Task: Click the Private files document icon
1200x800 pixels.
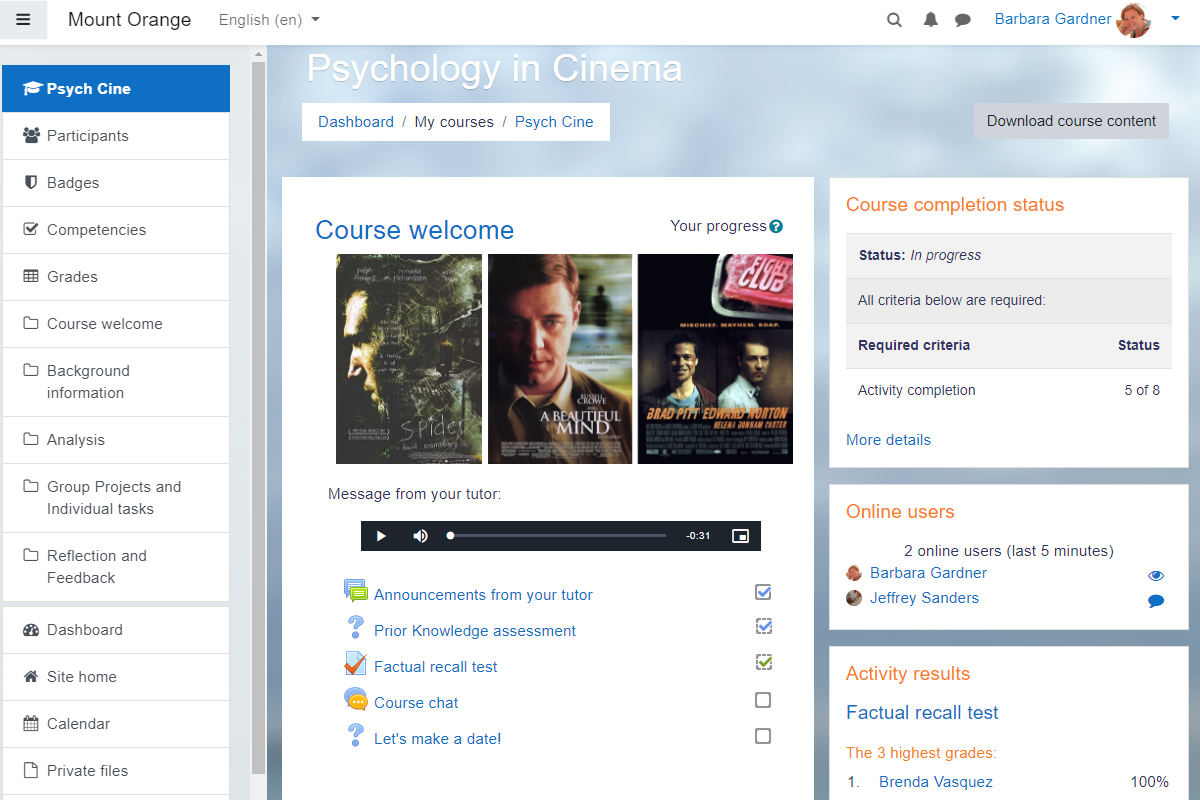Action: [31, 770]
